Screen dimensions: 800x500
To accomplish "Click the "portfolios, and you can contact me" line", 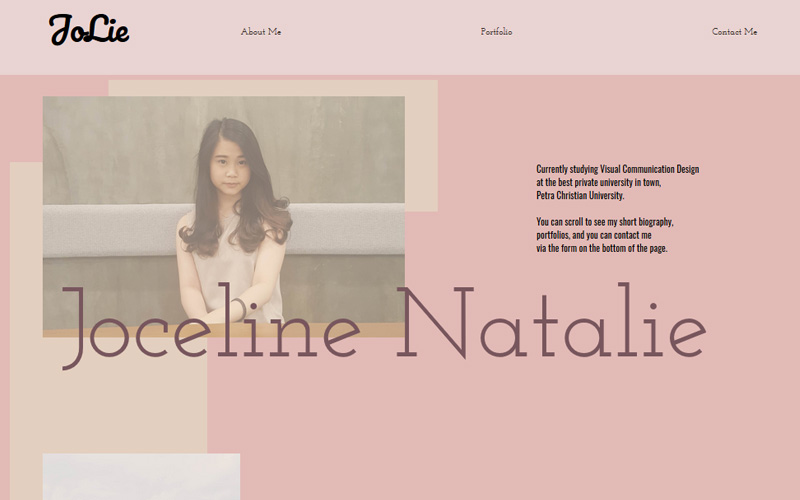I will [x=593, y=235].
